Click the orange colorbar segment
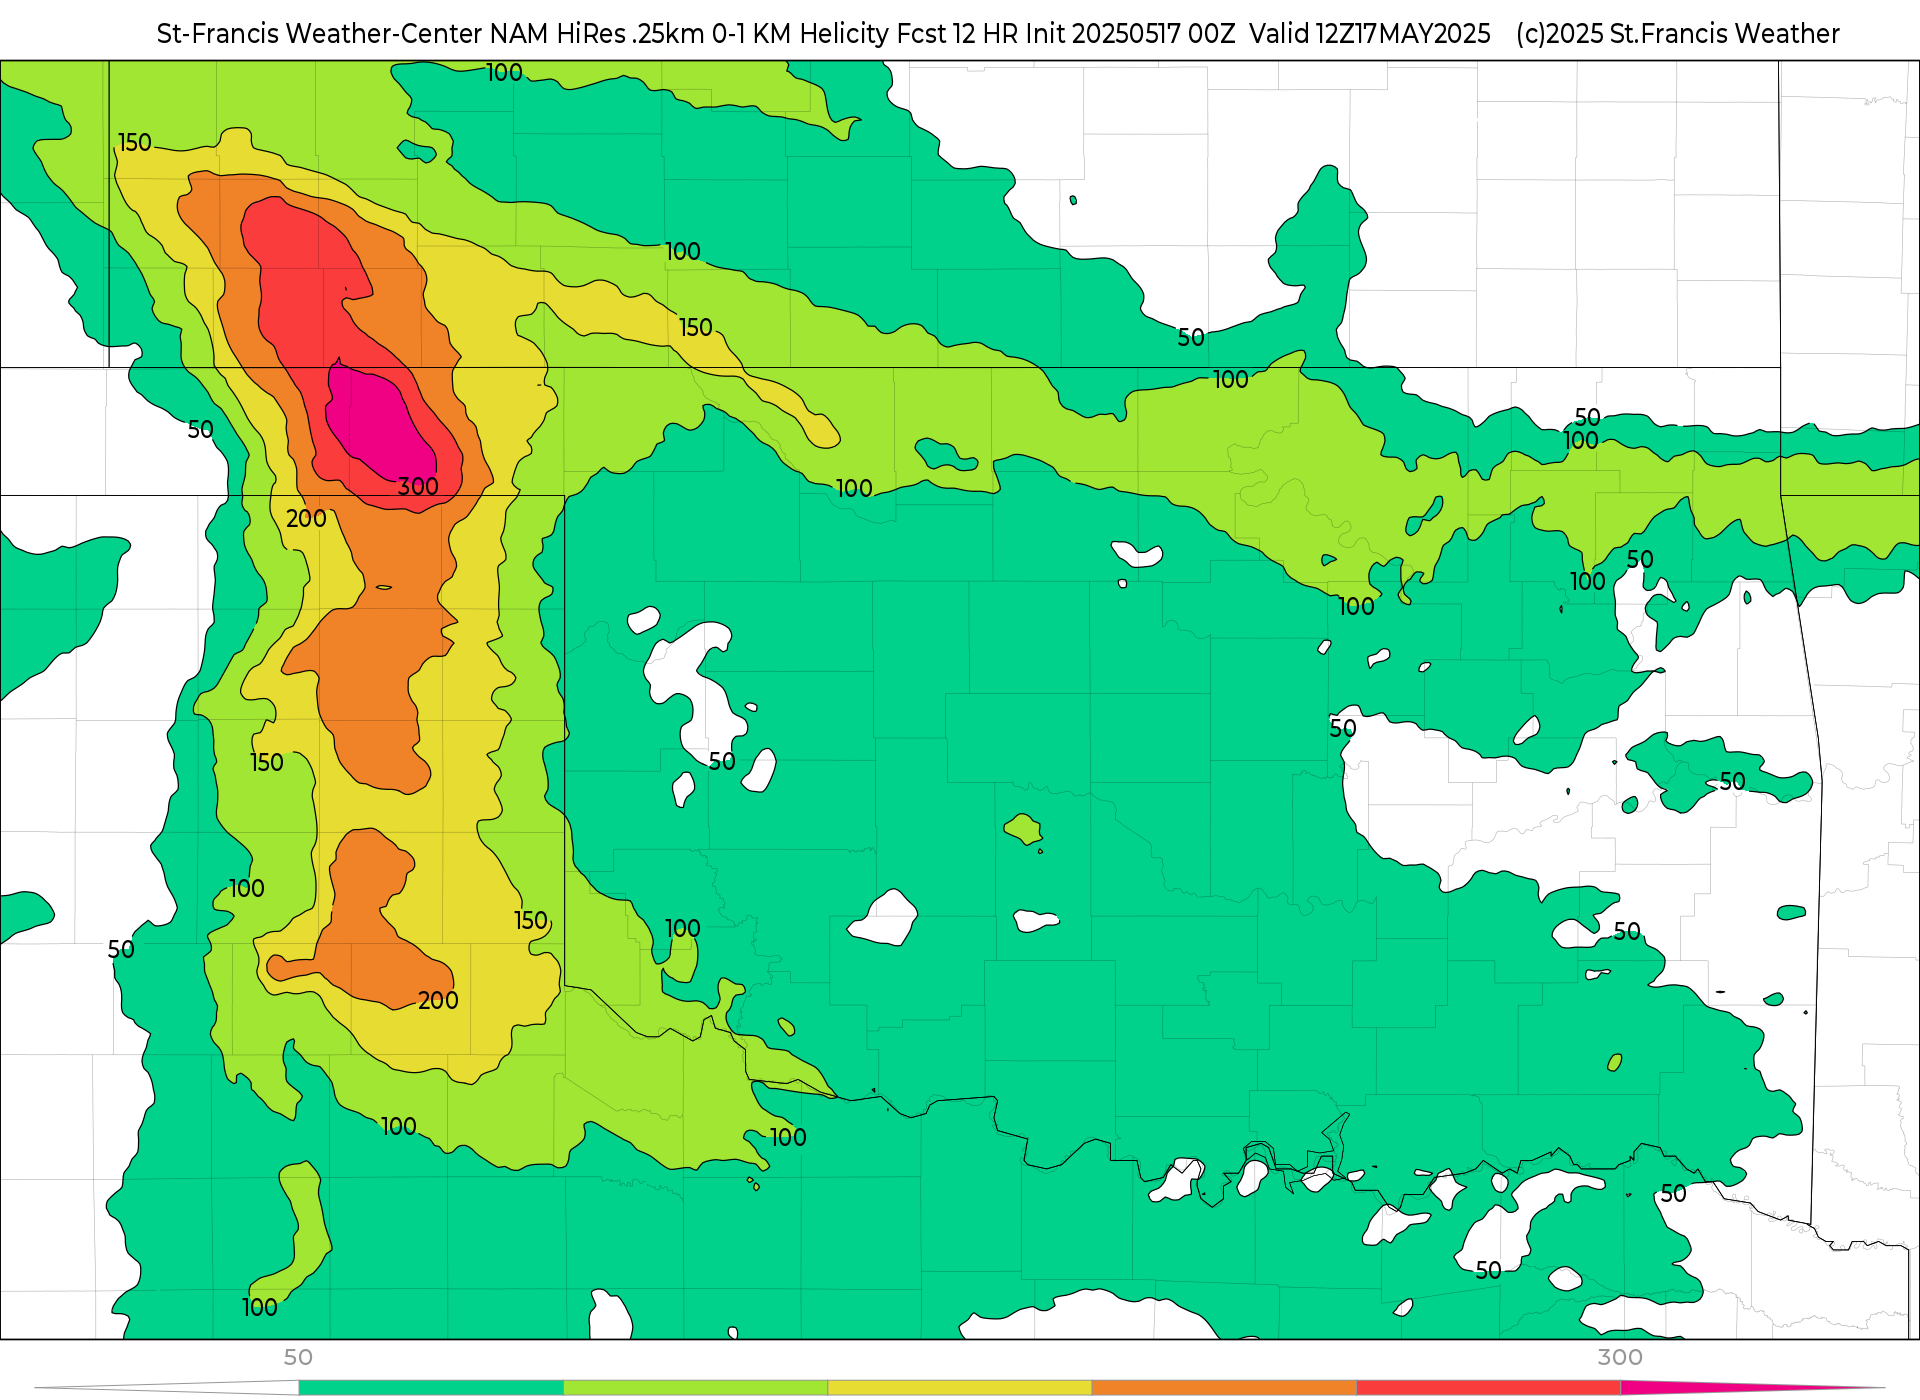 click(1224, 1388)
